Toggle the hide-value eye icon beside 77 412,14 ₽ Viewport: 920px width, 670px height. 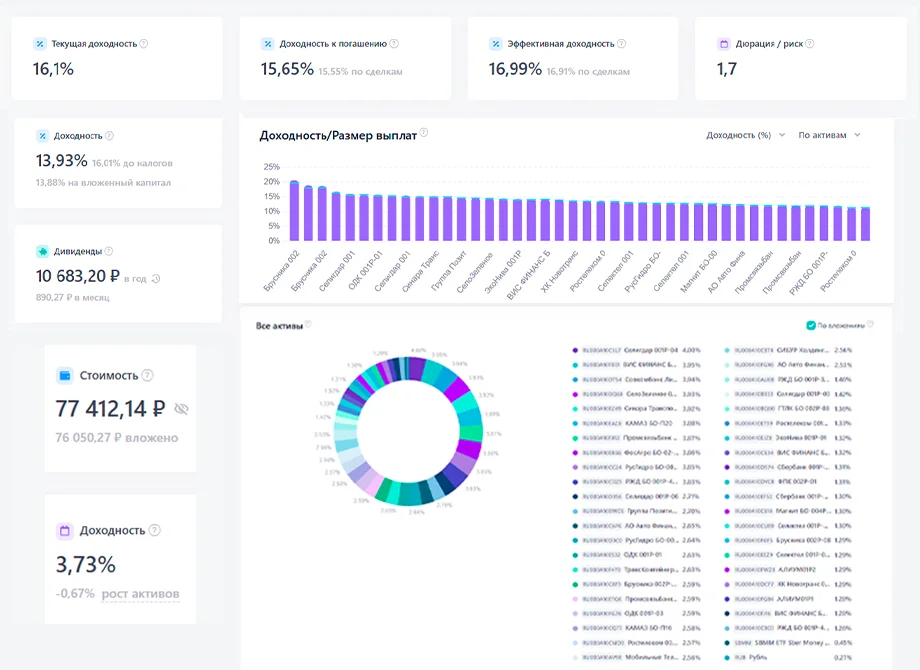(181, 409)
